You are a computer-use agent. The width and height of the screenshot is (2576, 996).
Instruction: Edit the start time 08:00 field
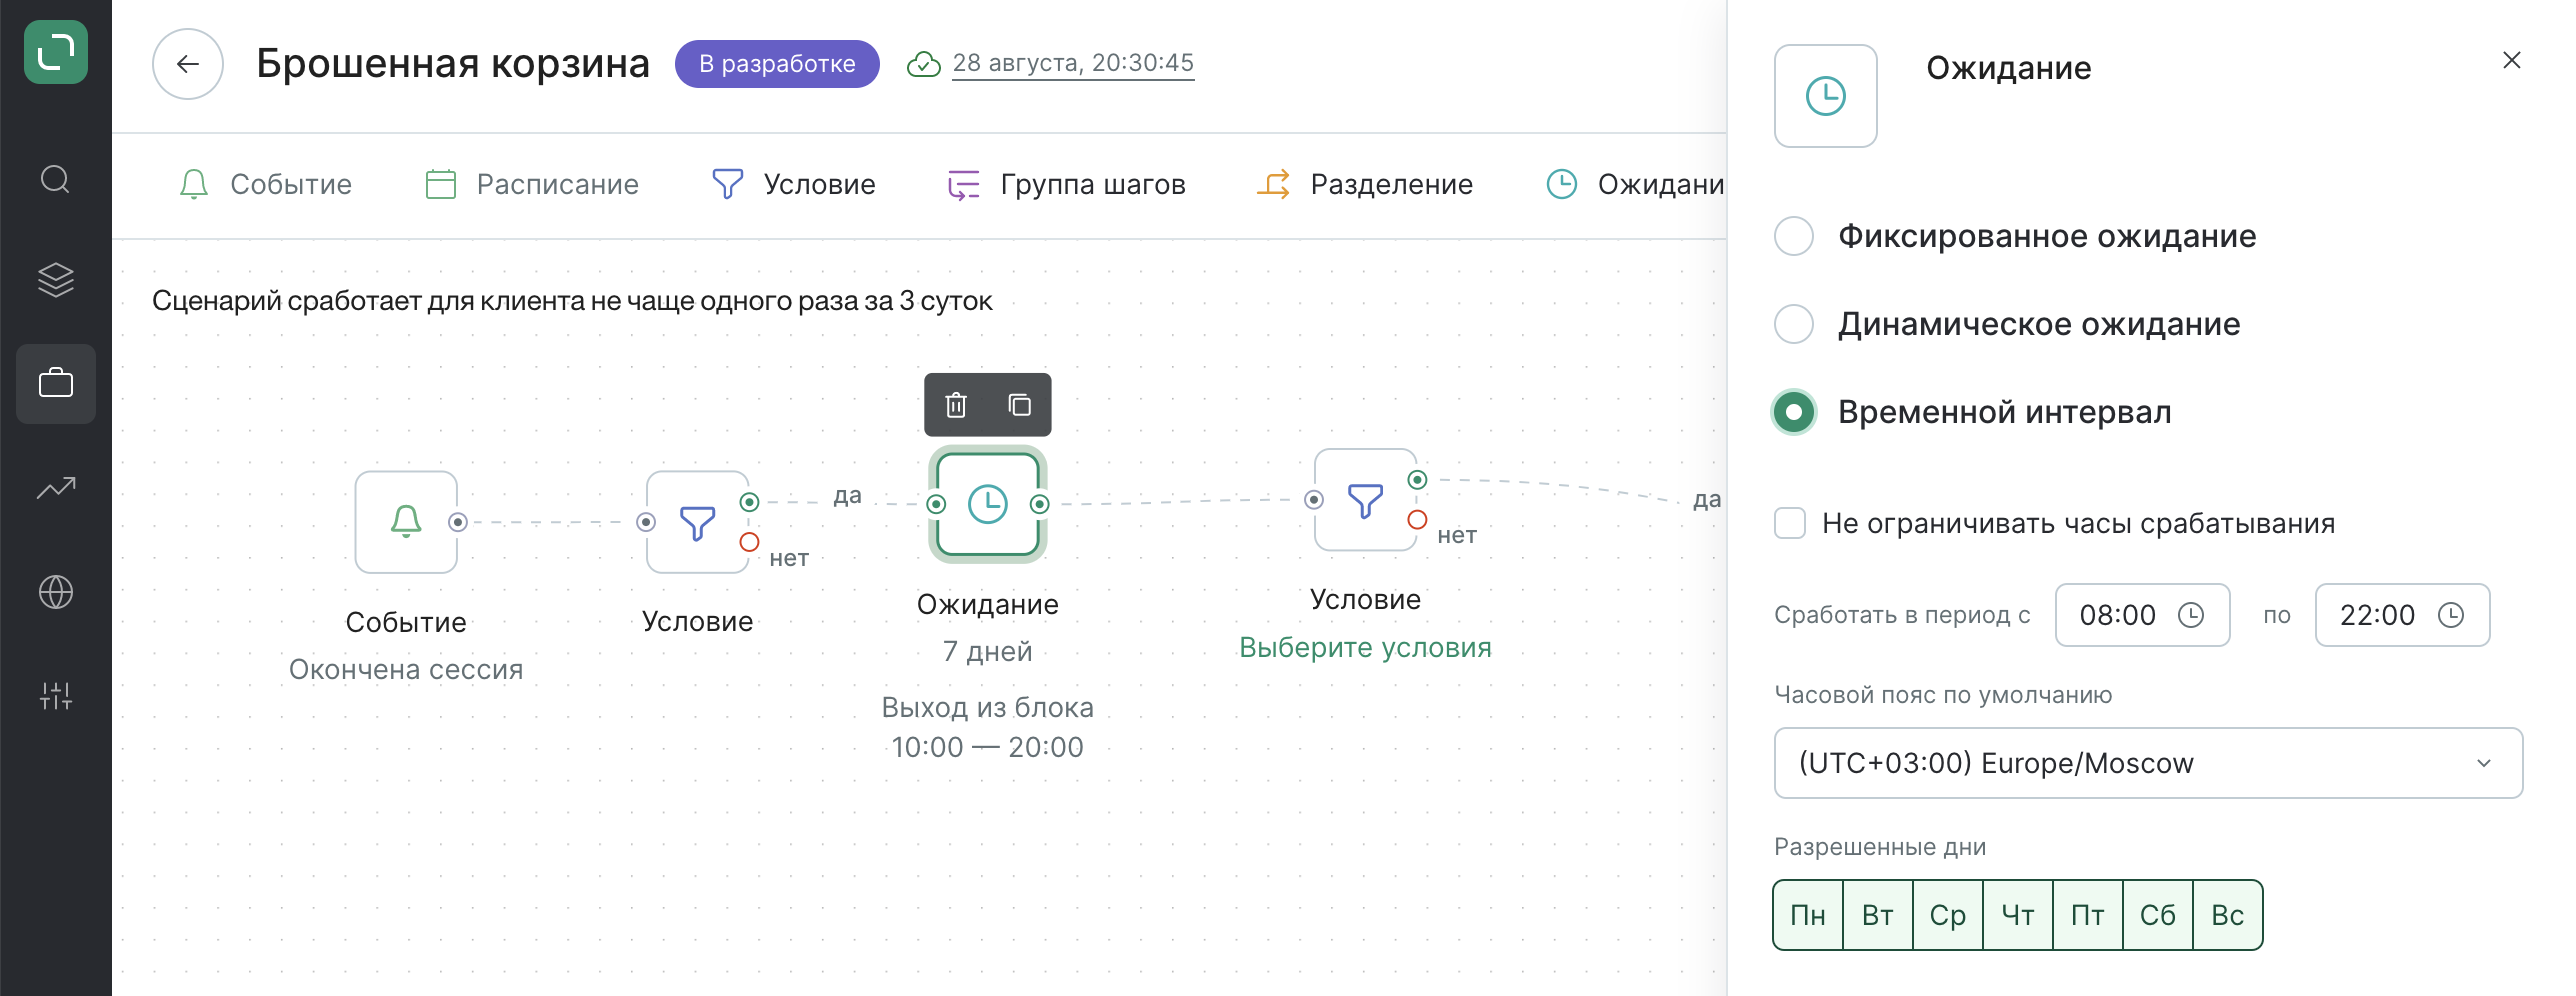click(x=2142, y=615)
